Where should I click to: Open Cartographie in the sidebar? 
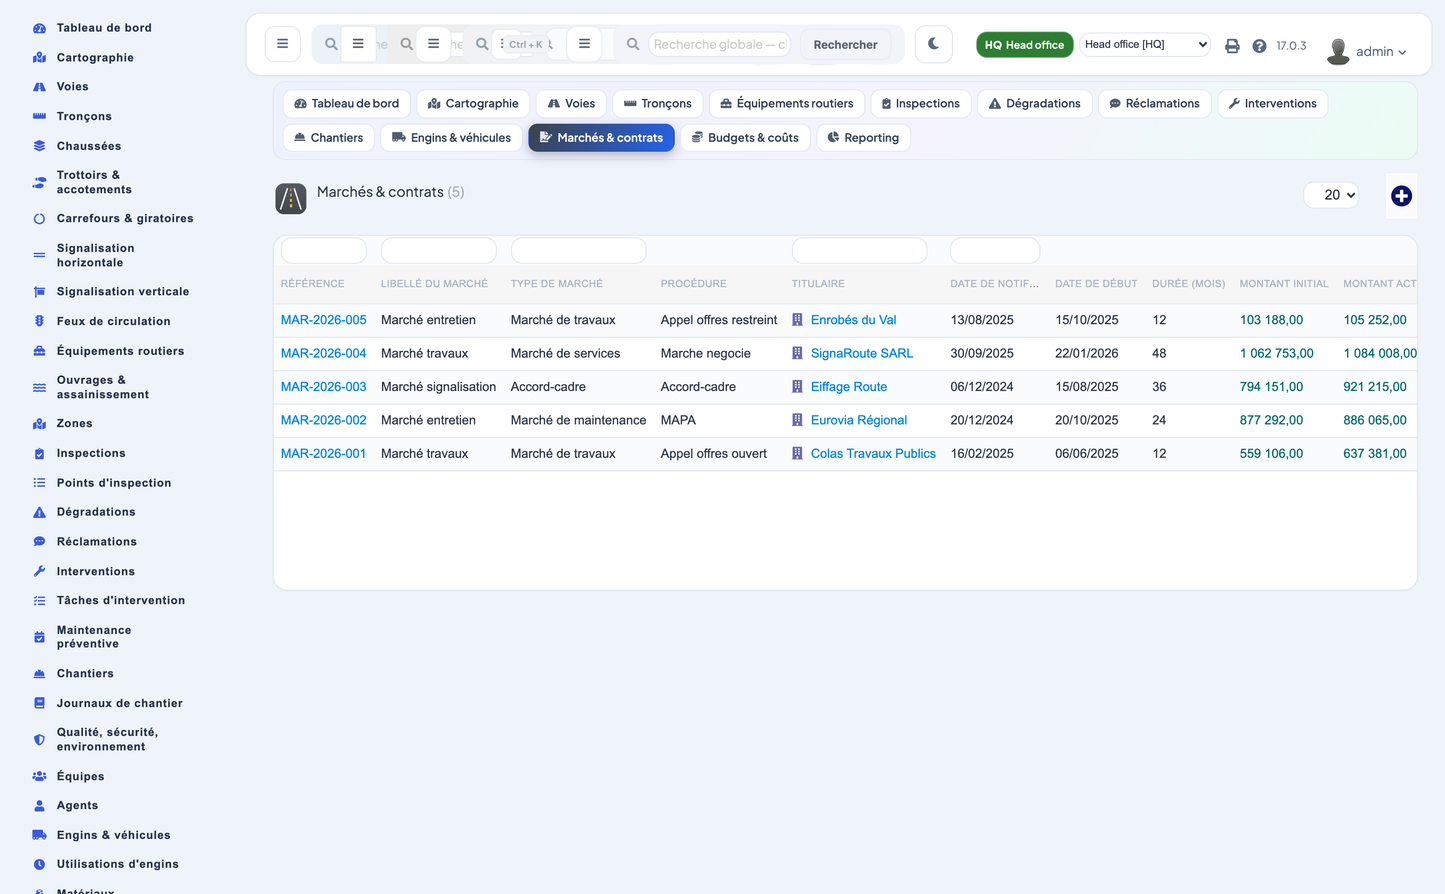pos(95,58)
